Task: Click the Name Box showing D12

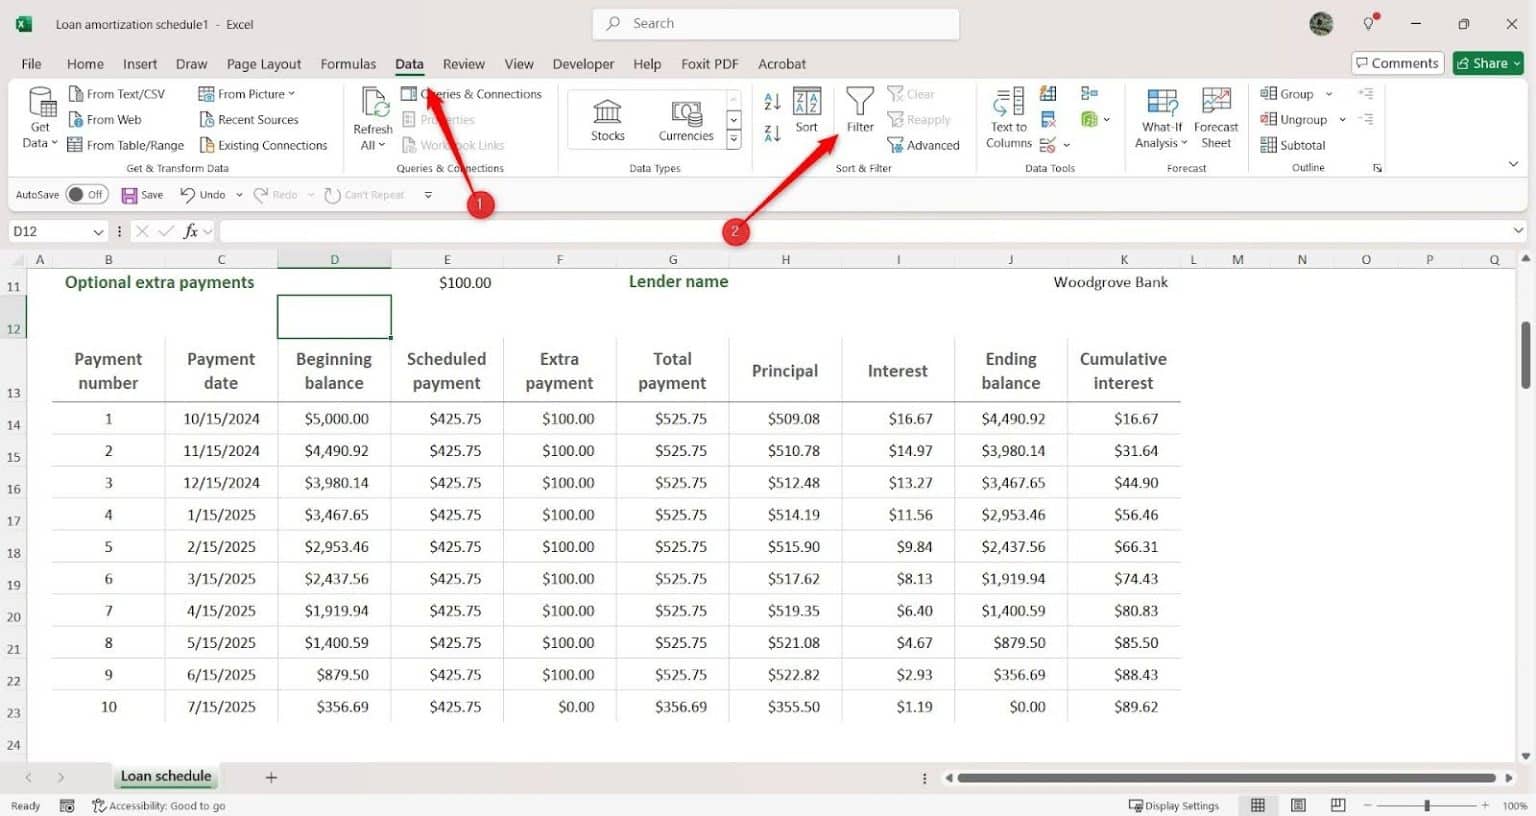Action: click(x=50, y=230)
